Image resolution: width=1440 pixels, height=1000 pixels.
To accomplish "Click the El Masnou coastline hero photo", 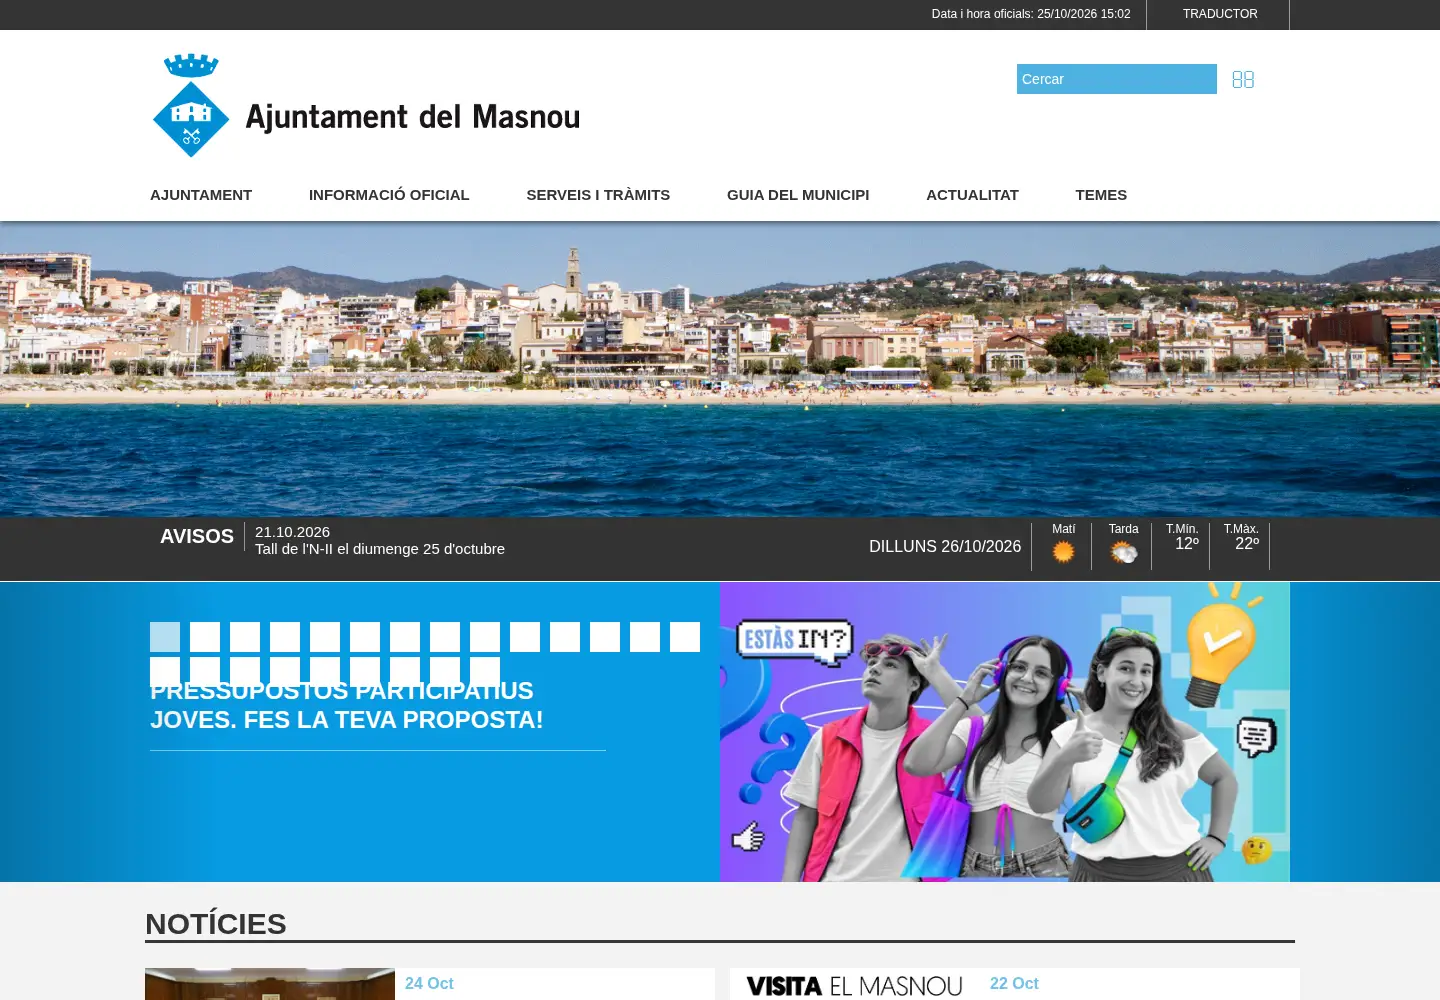I will pyautogui.click(x=720, y=369).
